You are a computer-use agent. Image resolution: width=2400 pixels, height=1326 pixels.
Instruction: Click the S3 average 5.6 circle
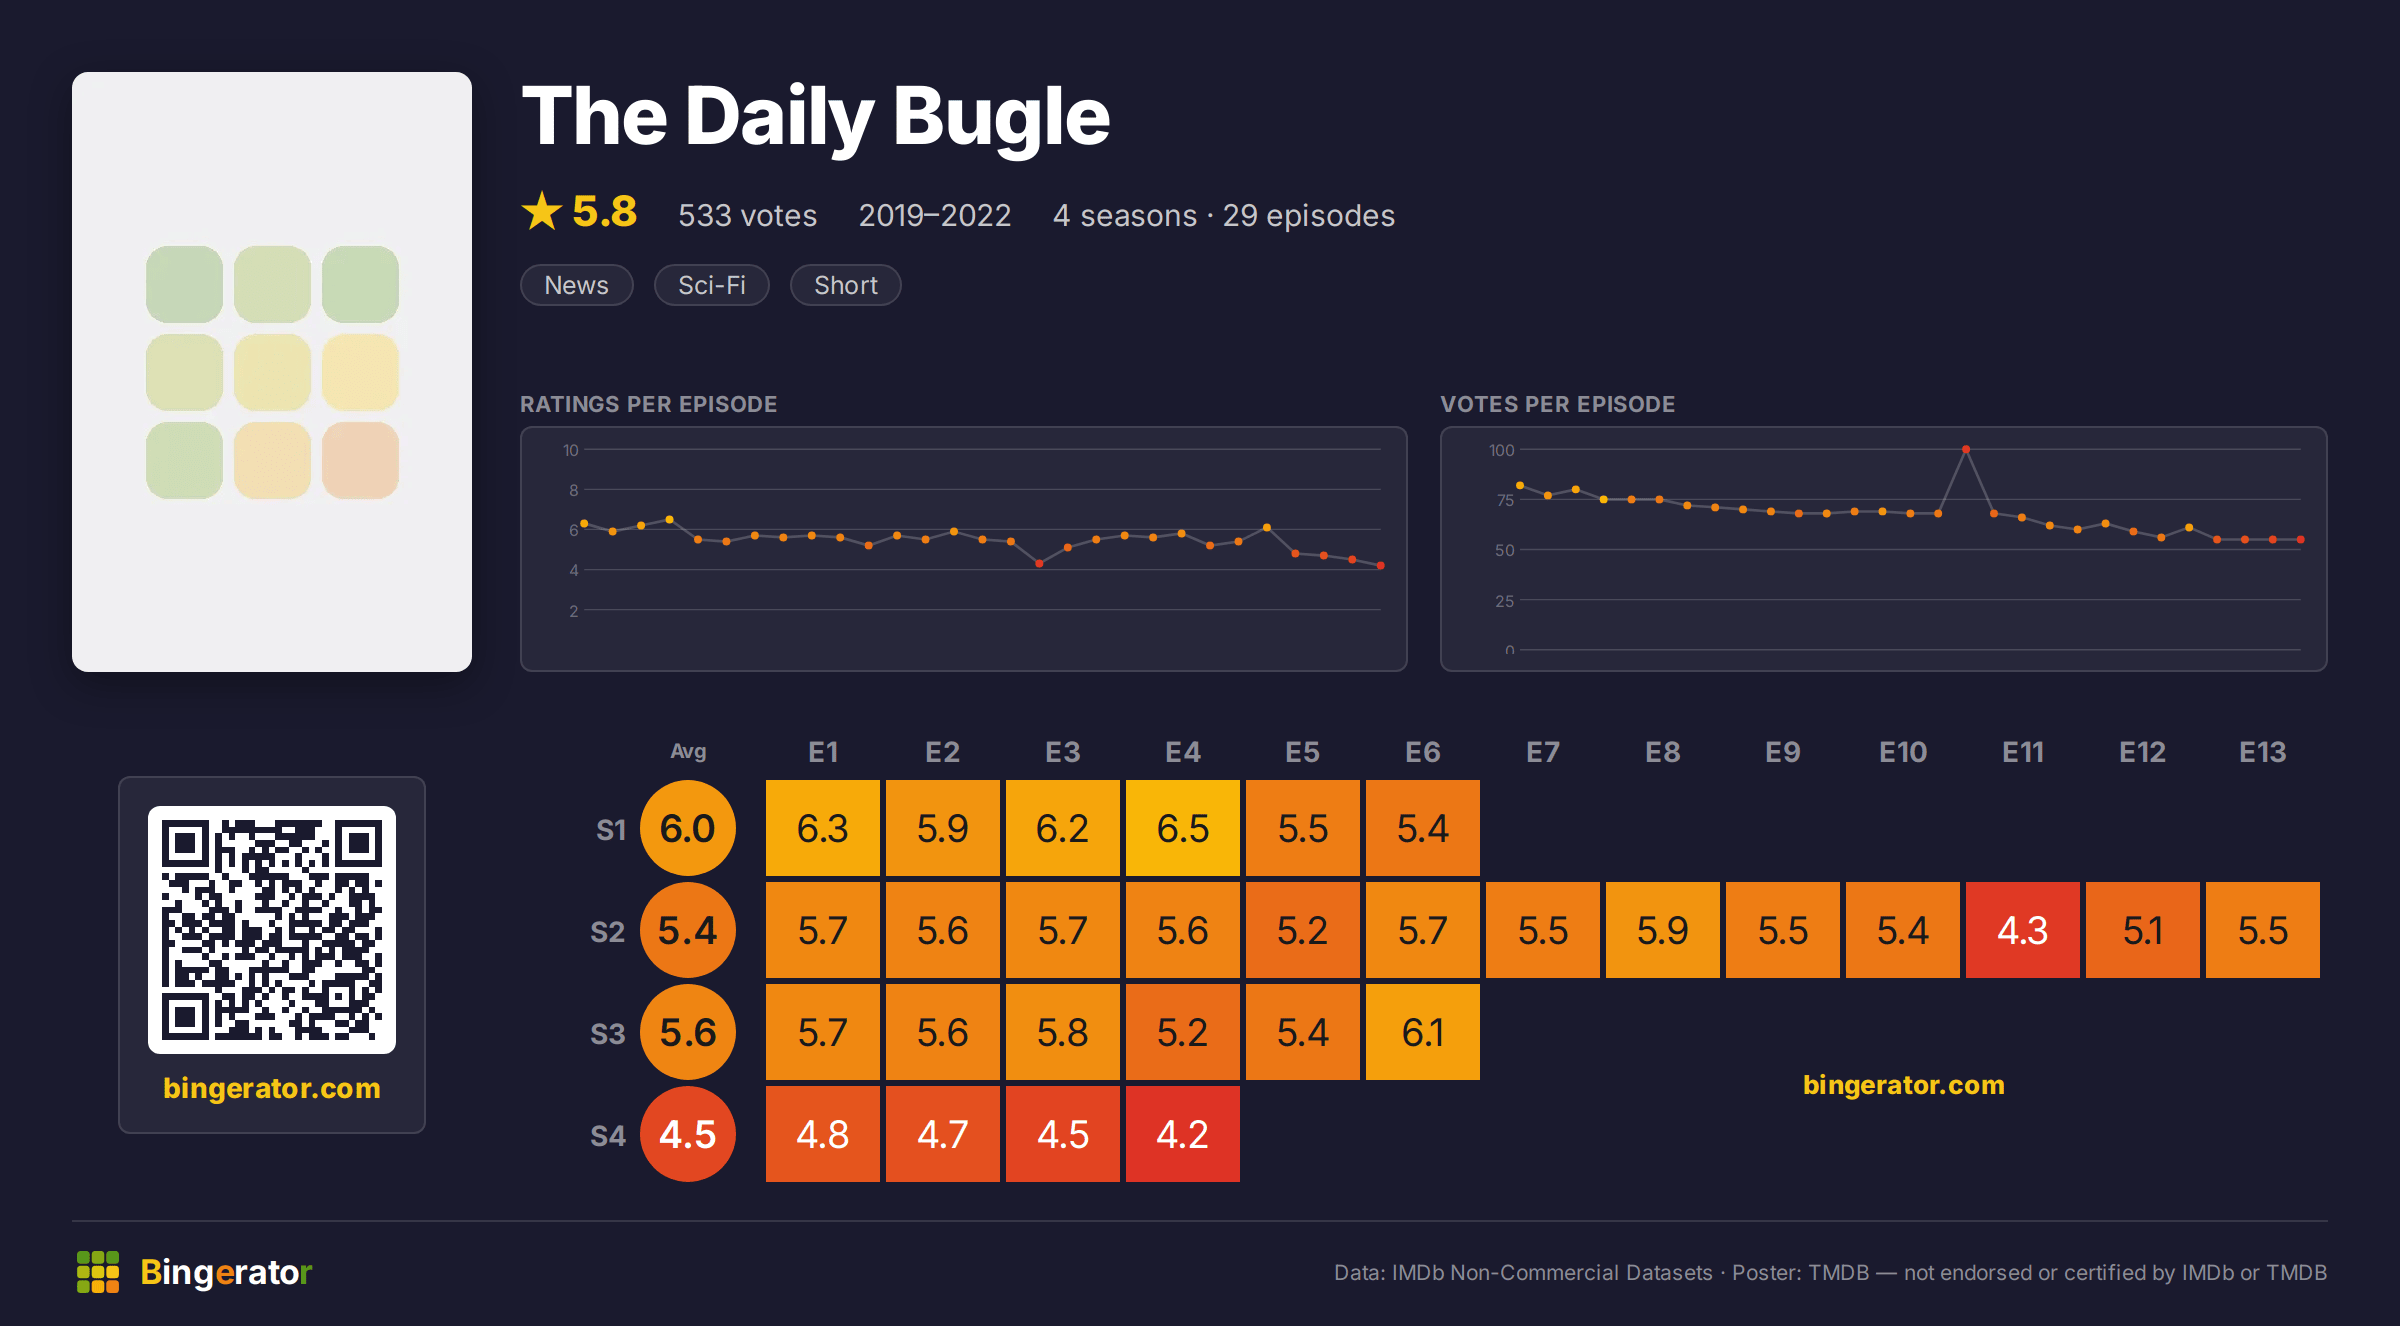coord(688,1032)
